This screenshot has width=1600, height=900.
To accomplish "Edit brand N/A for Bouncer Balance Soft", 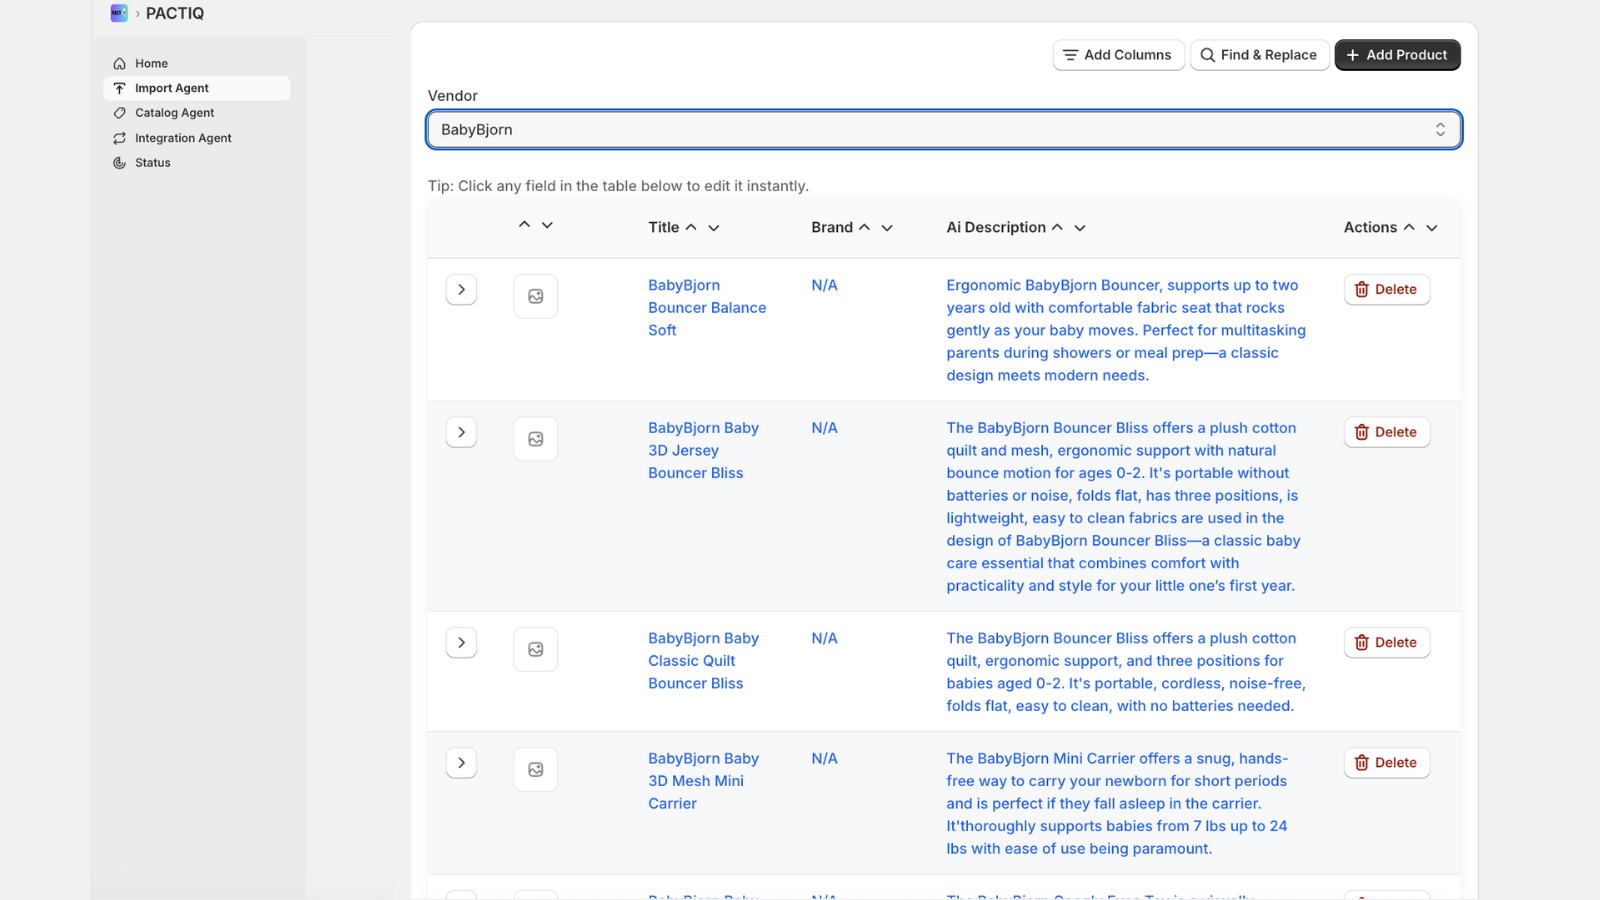I will [x=825, y=286].
